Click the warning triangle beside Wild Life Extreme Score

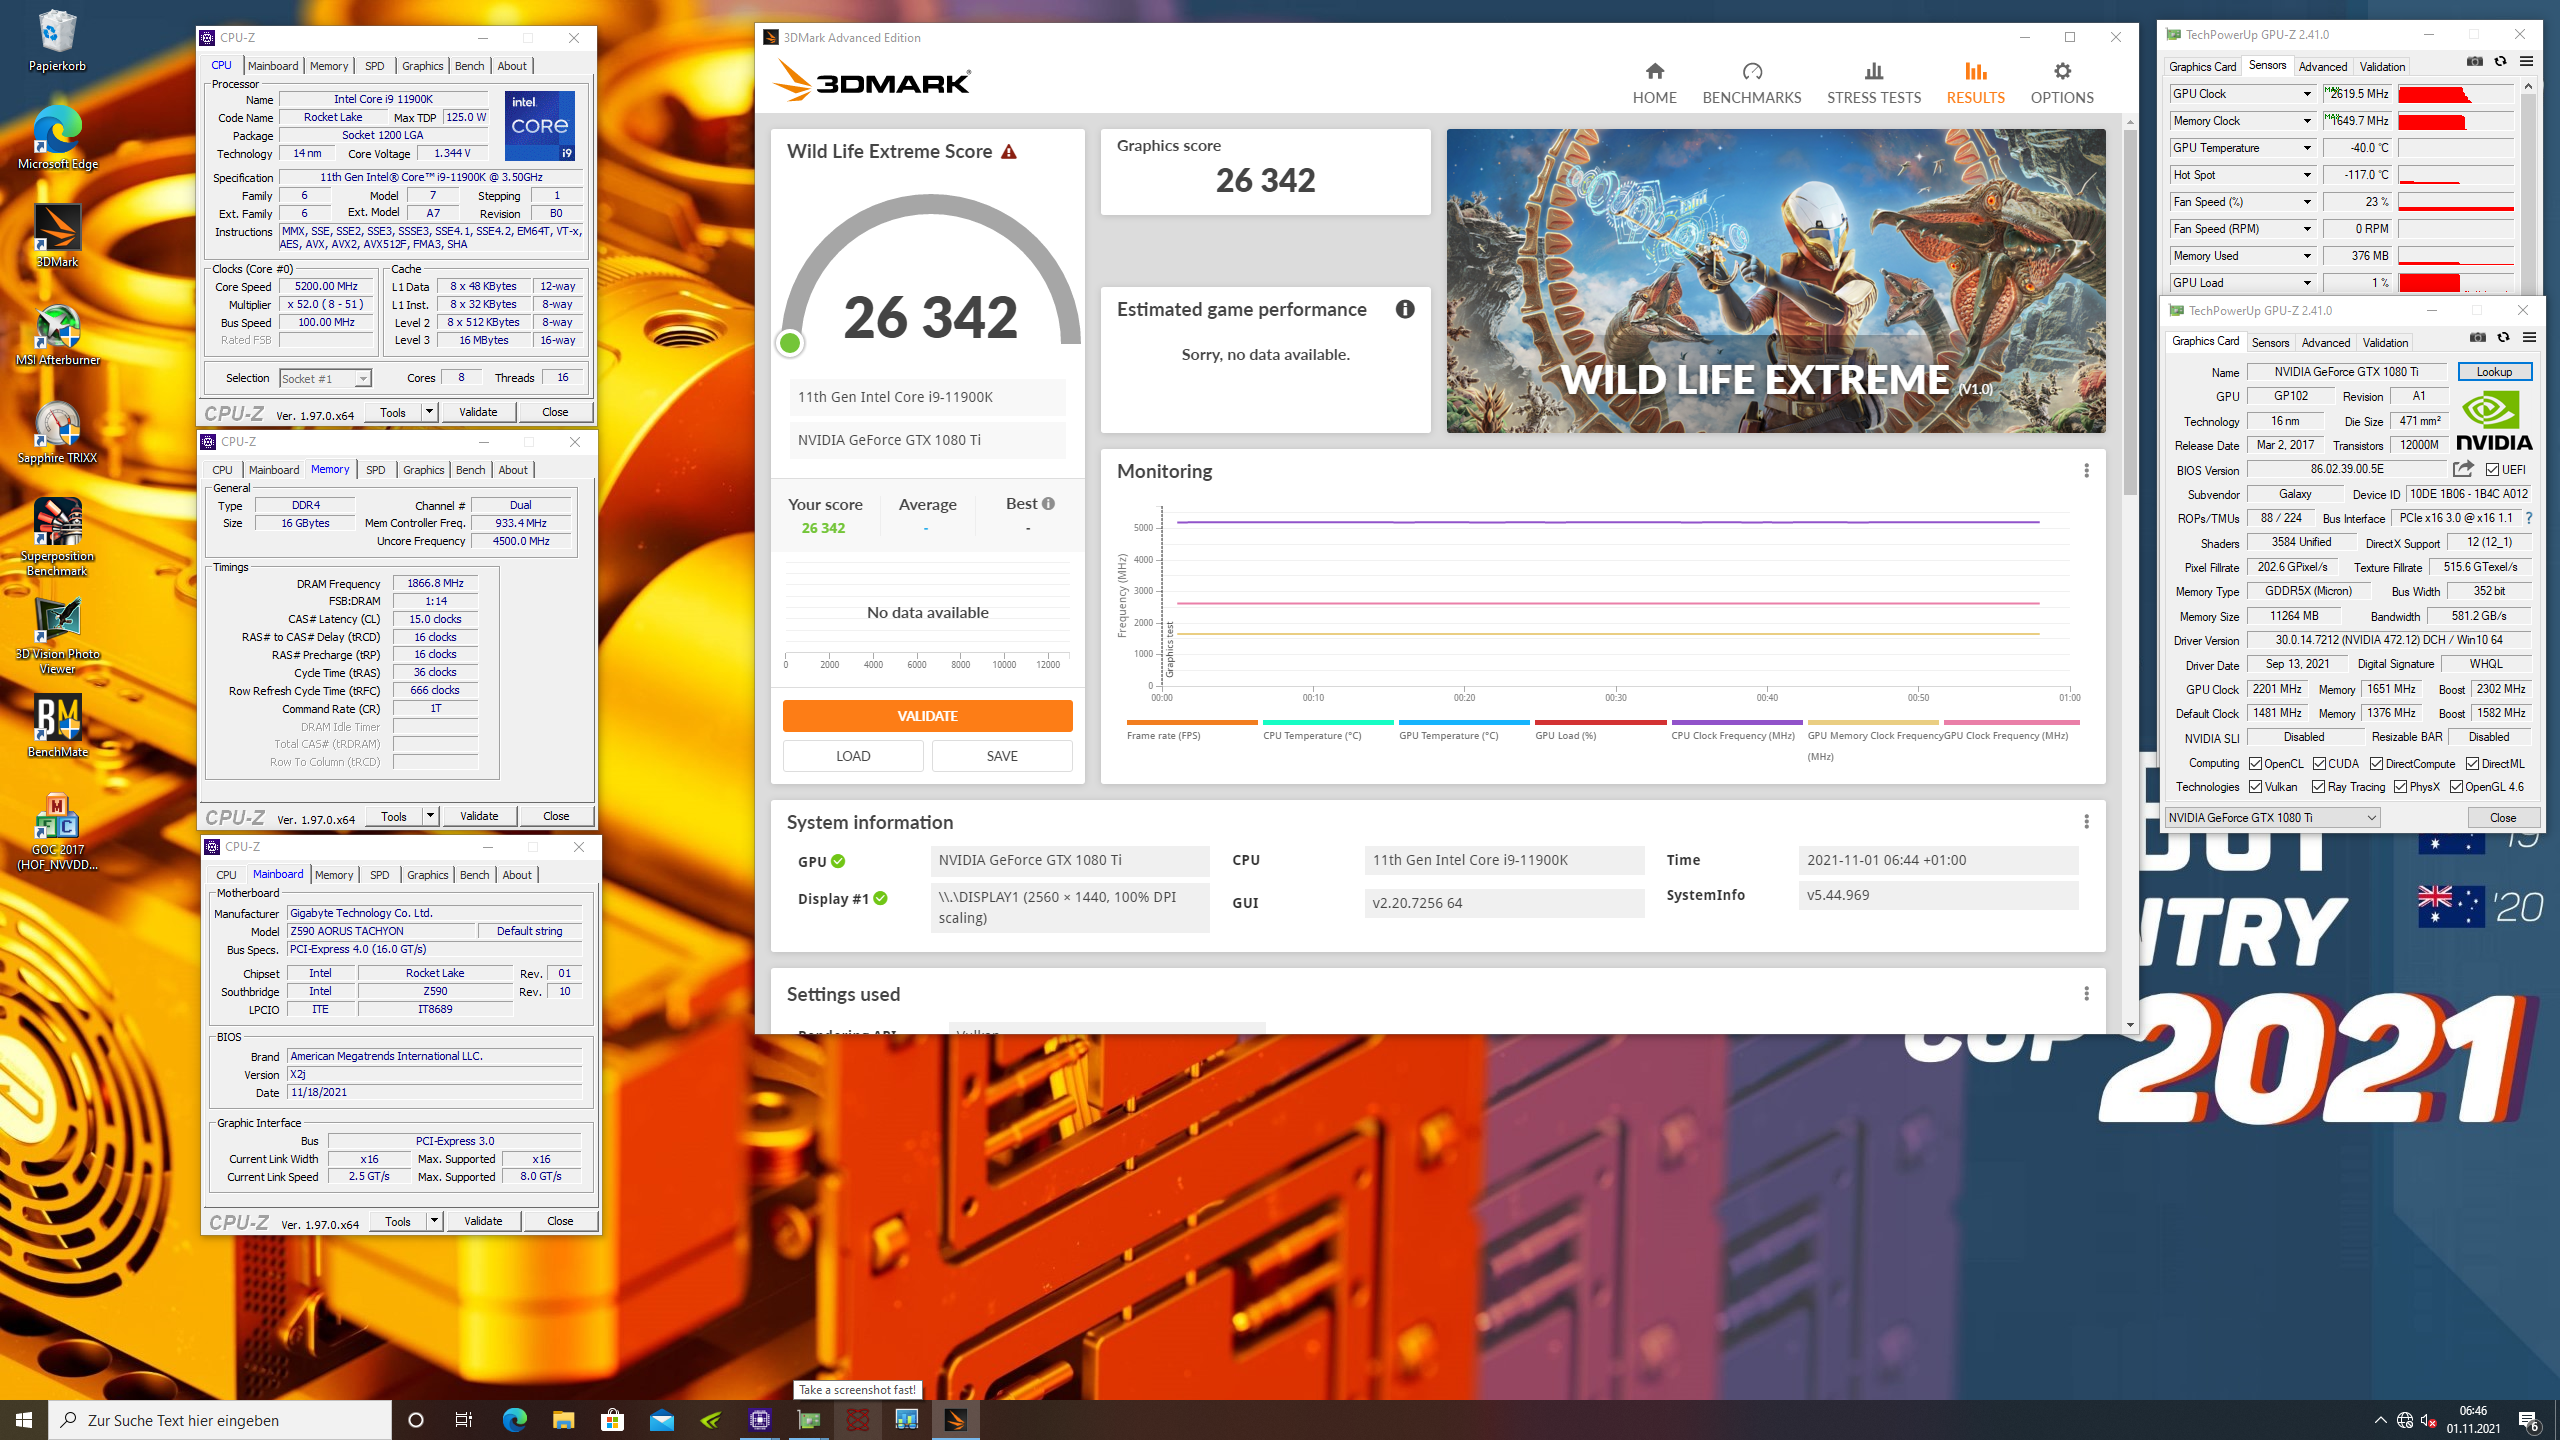[1009, 152]
